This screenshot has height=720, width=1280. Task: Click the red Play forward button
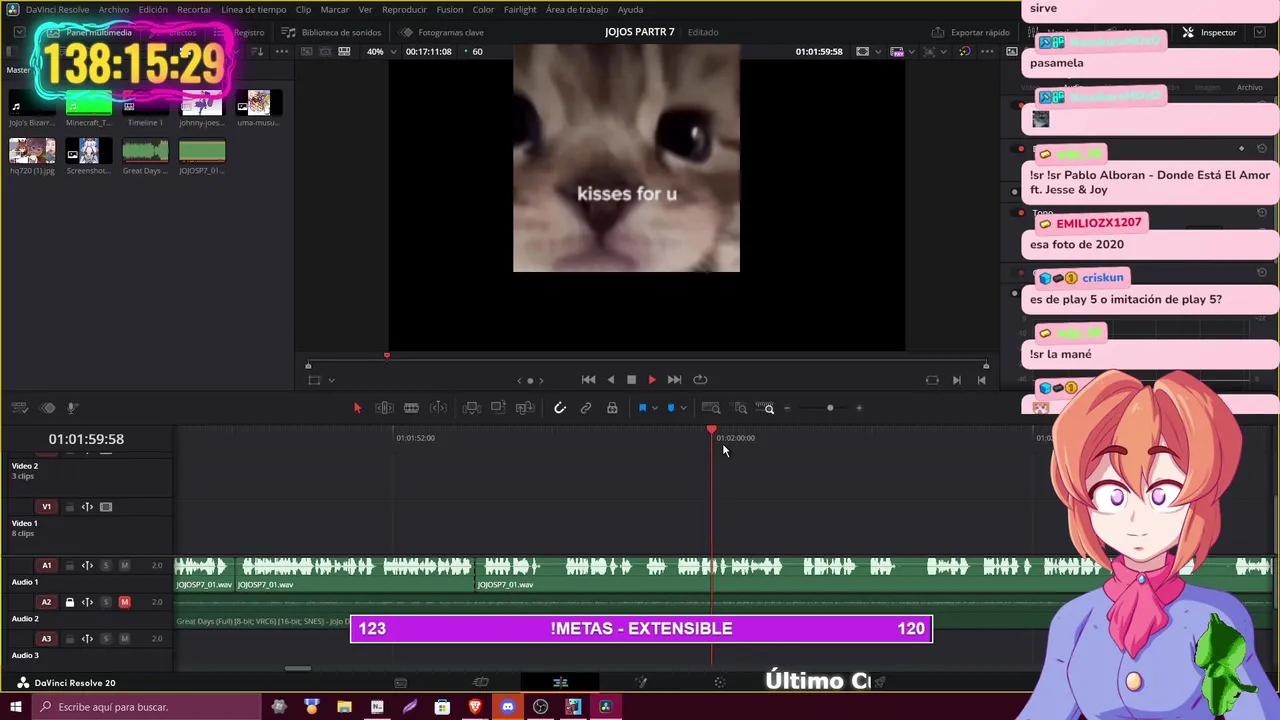coord(652,380)
